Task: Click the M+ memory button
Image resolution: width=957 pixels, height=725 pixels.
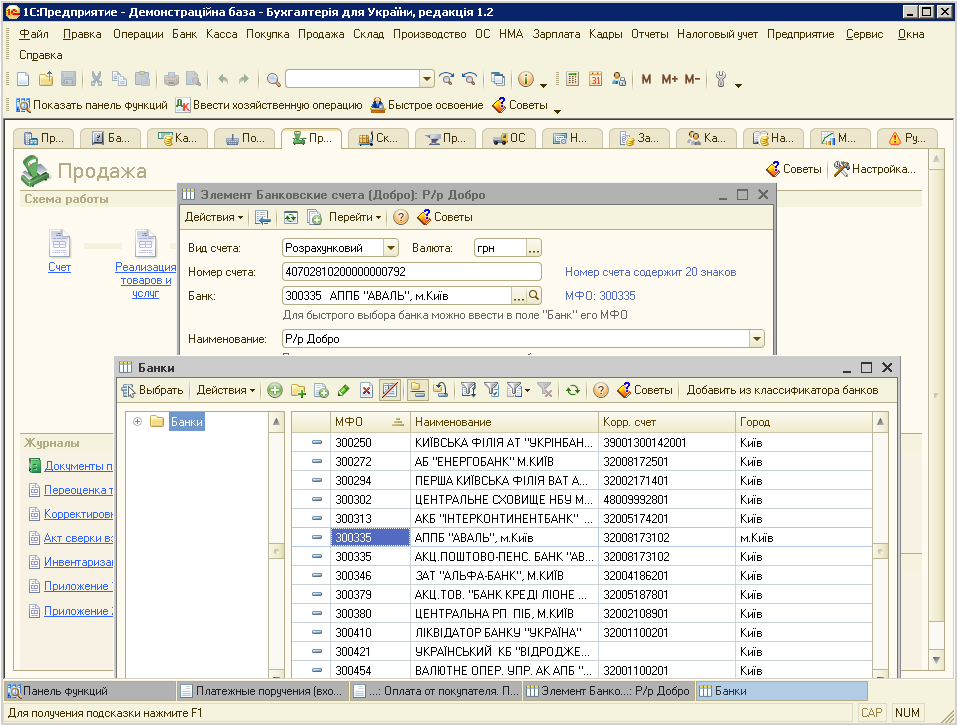Action: click(670, 79)
